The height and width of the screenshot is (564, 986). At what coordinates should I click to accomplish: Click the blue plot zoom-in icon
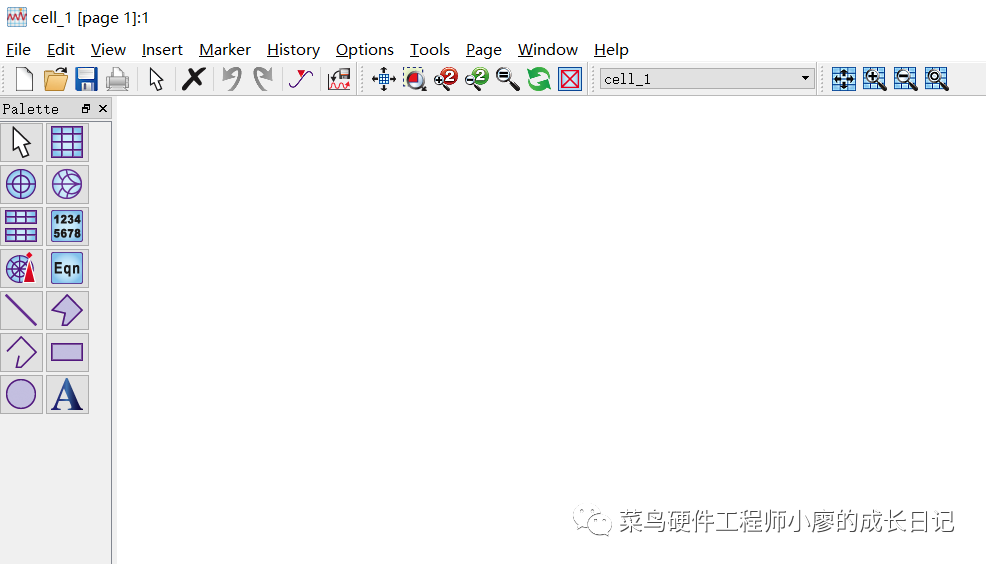coord(875,79)
